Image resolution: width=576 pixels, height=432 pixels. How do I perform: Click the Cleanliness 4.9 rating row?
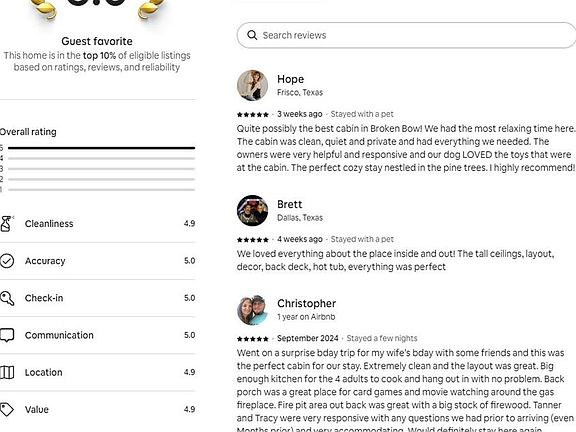(x=97, y=224)
